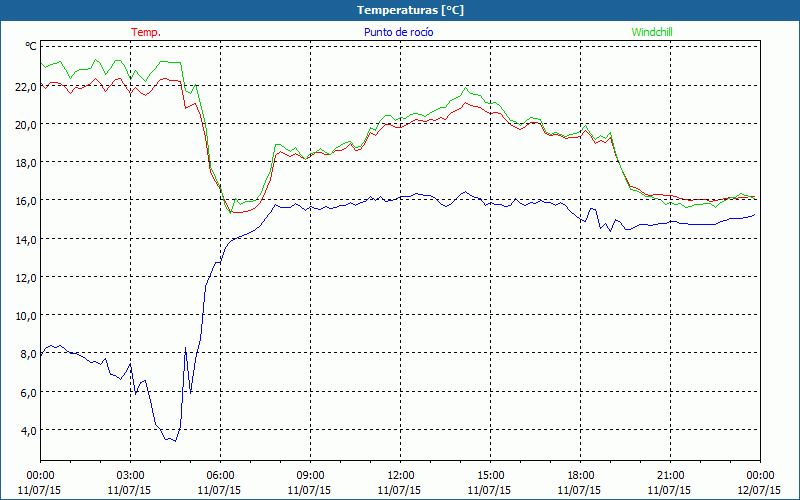
Task: Click the 16,0 y-axis value
Action: 26,201
